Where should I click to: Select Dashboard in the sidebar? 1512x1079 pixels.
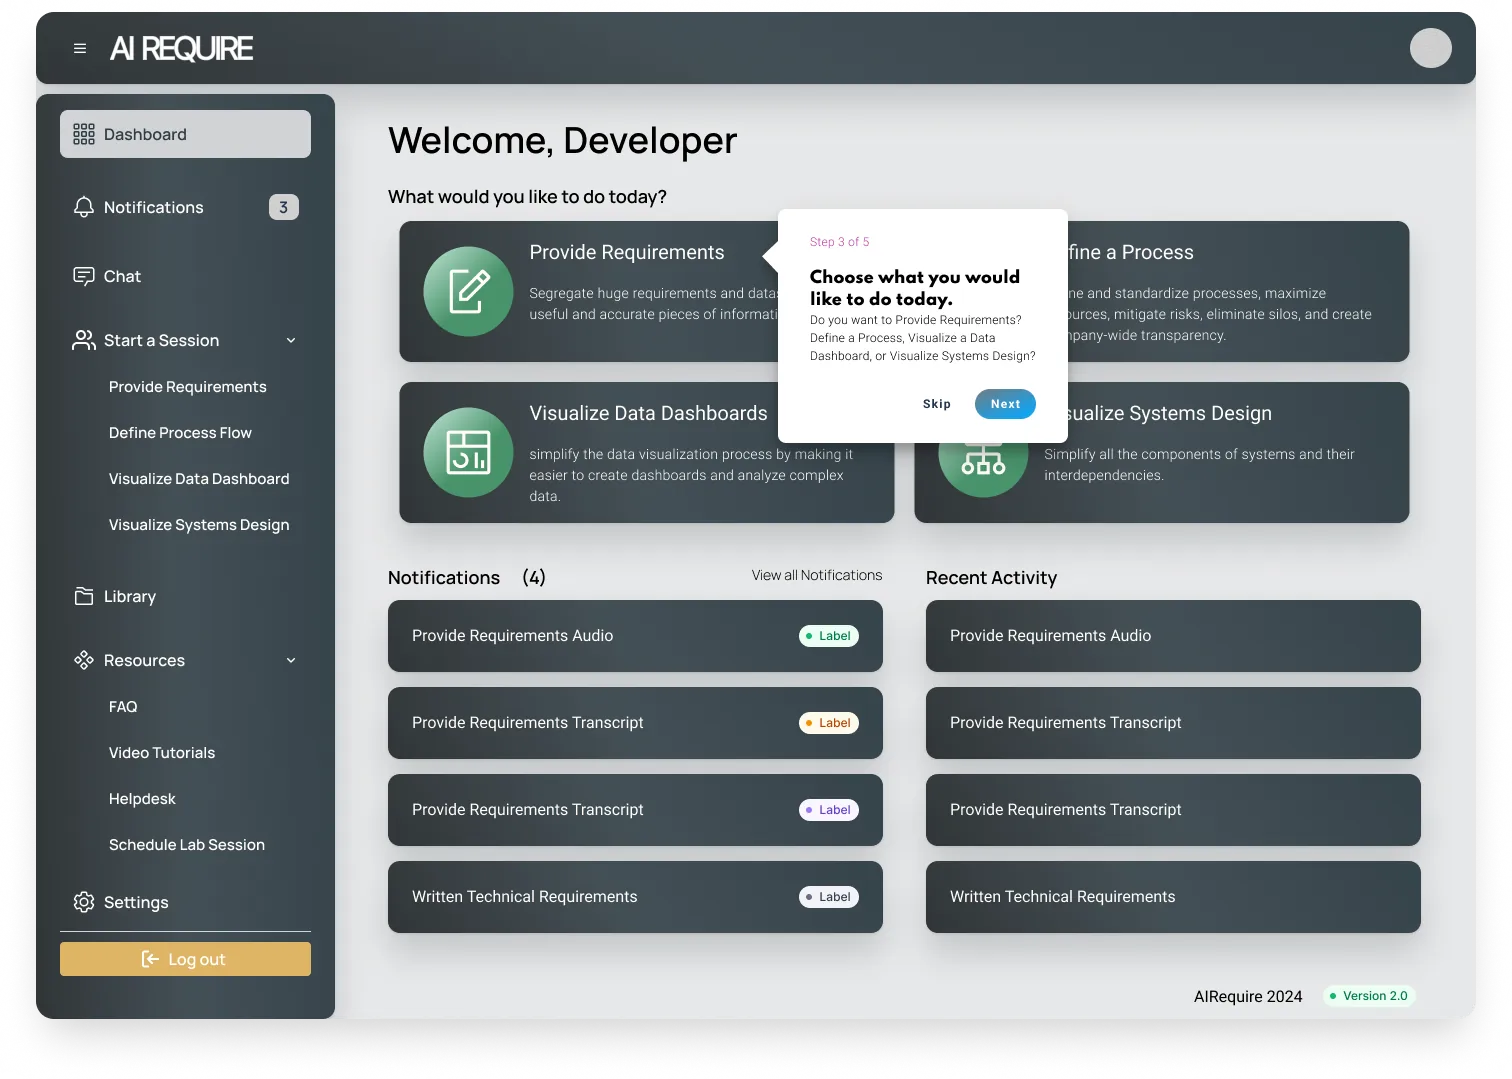click(x=185, y=134)
